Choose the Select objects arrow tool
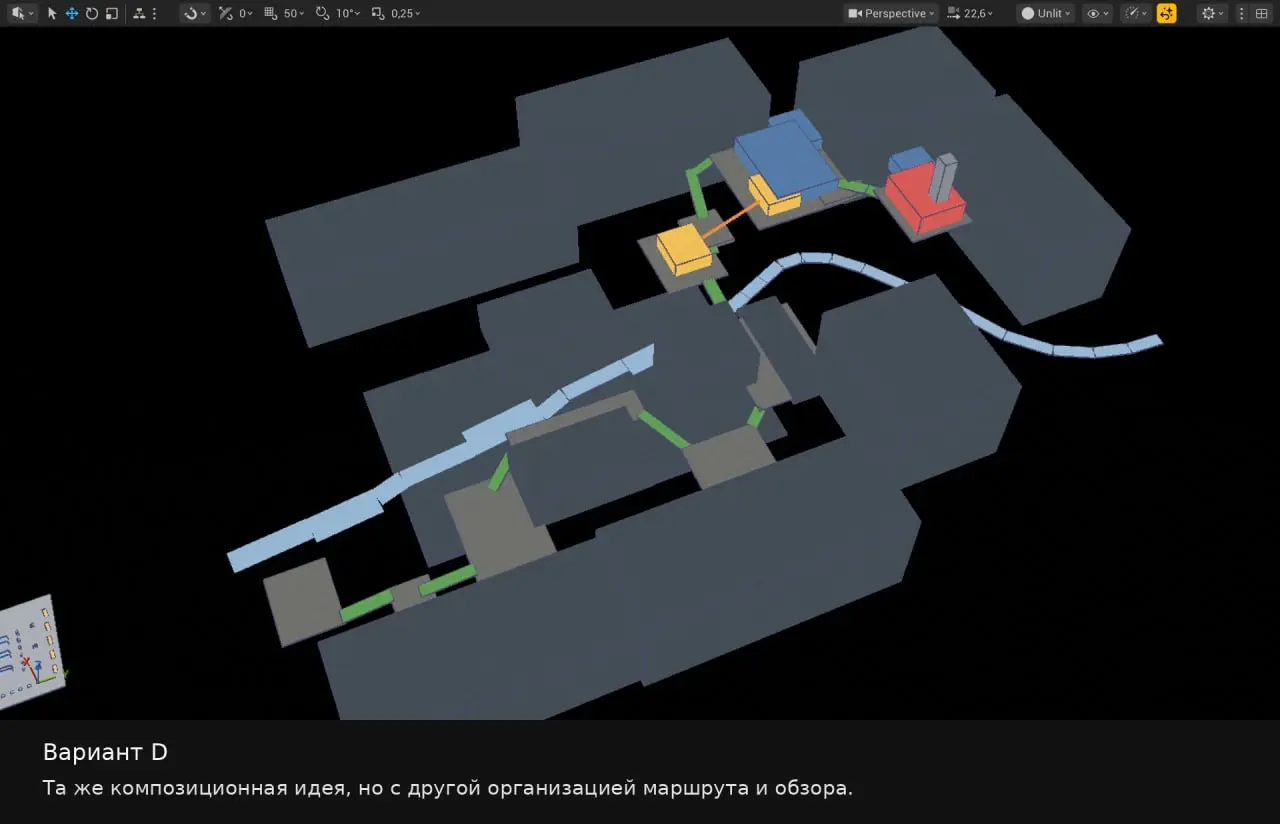 point(52,13)
